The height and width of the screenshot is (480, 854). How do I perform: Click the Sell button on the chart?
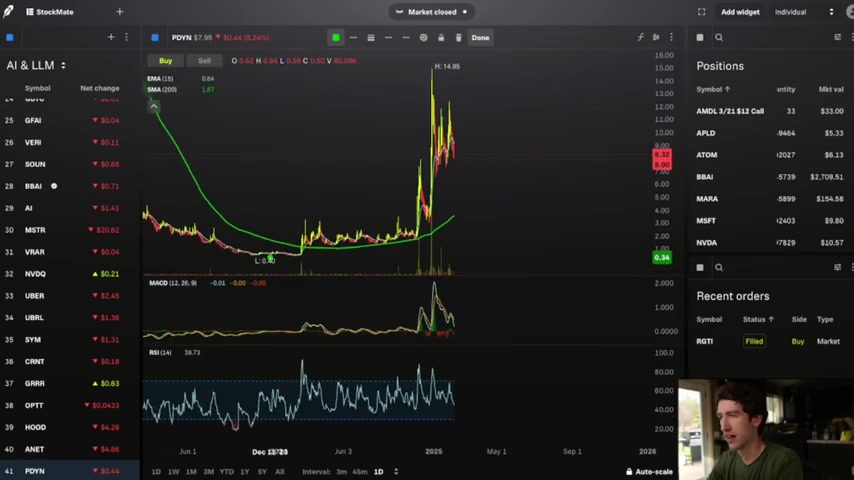pos(204,60)
